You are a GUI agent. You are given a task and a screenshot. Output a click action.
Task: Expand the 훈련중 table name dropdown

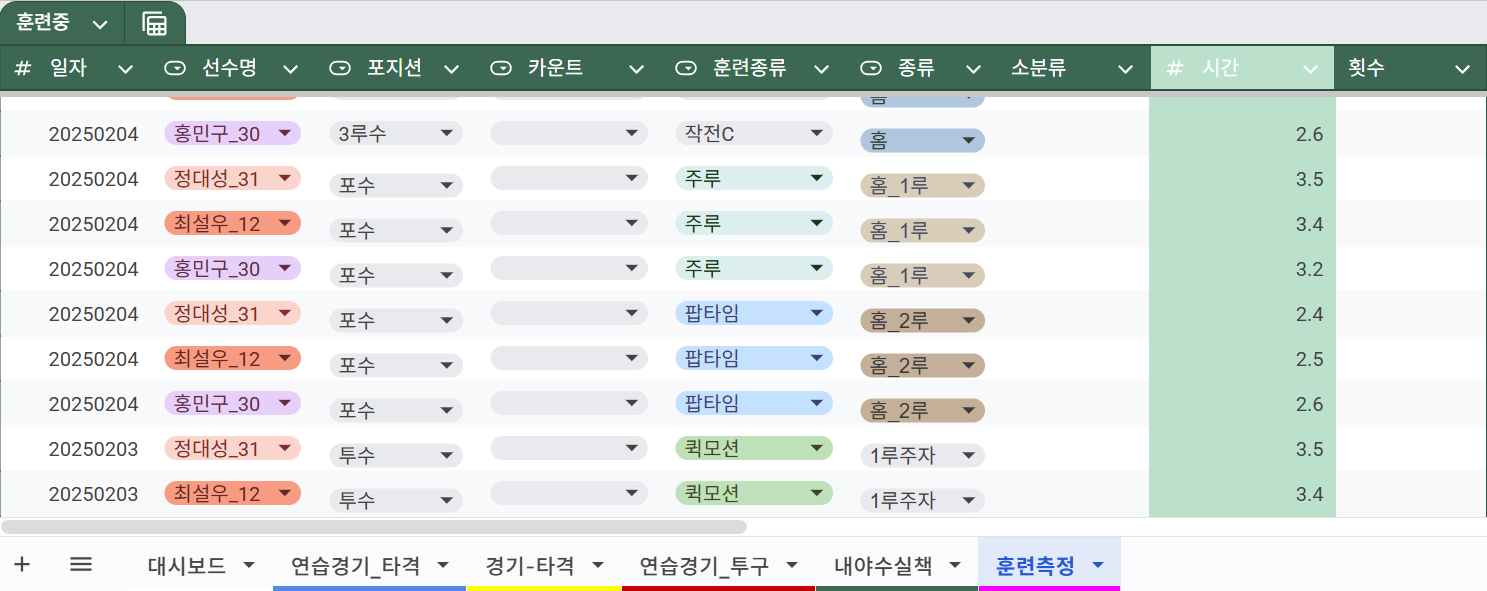click(x=99, y=24)
